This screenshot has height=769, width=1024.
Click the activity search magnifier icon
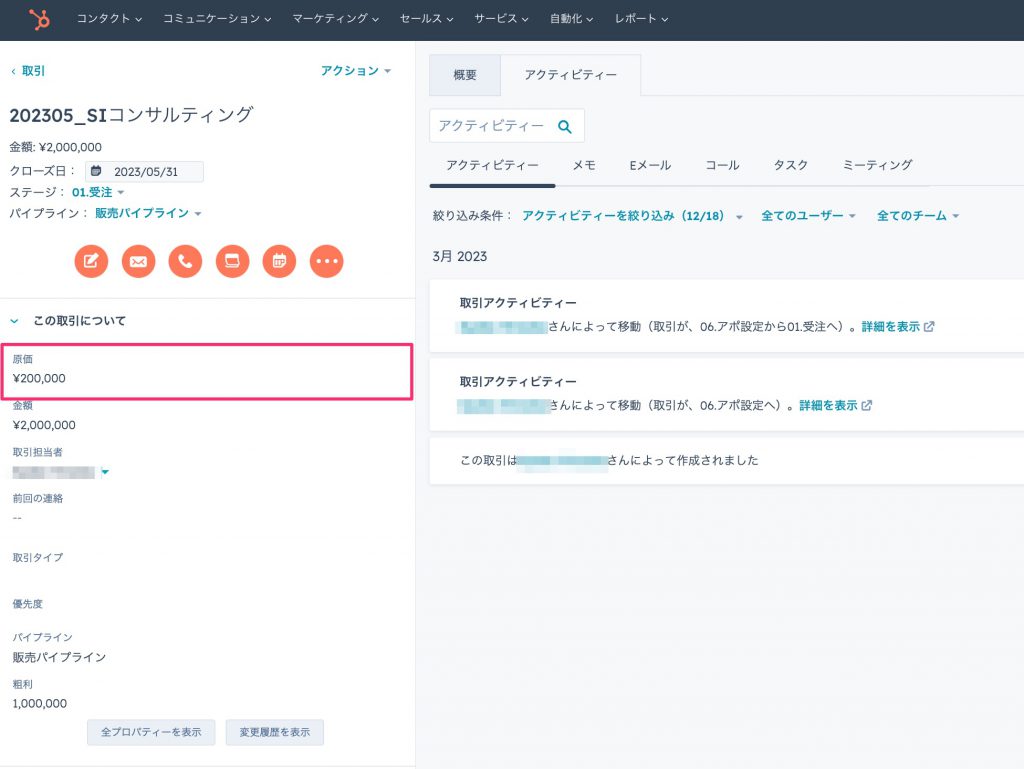(565, 127)
